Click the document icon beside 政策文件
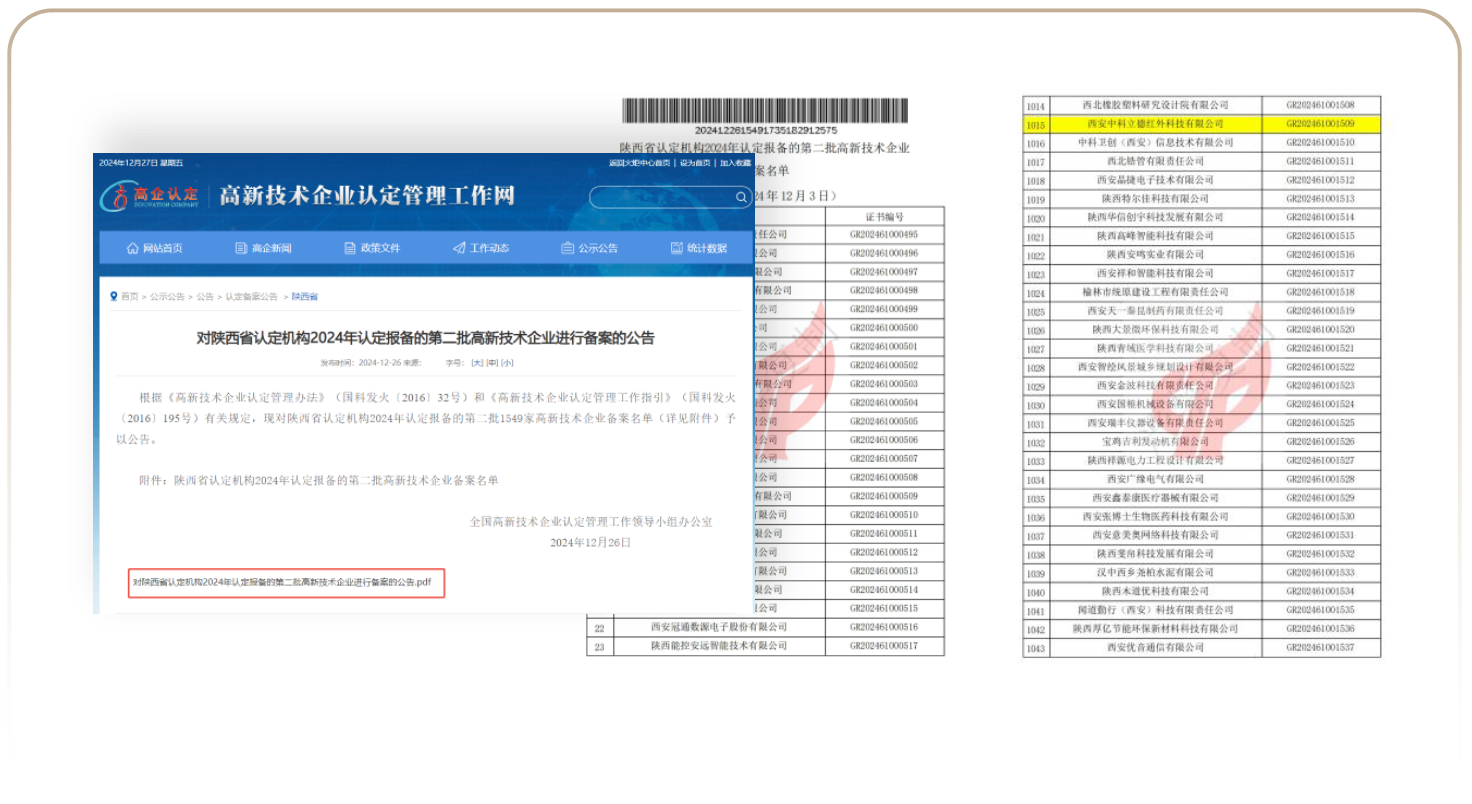The width and height of the screenshot is (1472, 804). [350, 248]
